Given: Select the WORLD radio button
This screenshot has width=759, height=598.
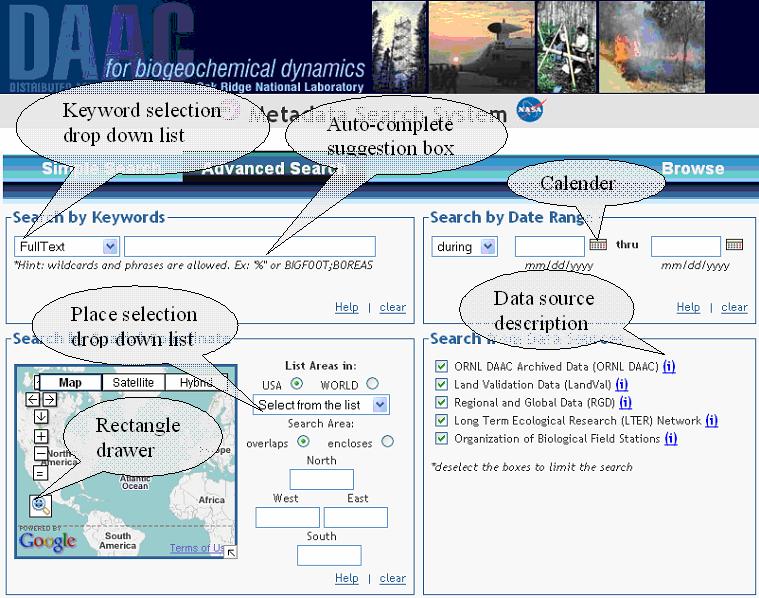Looking at the screenshot, I should 372,384.
